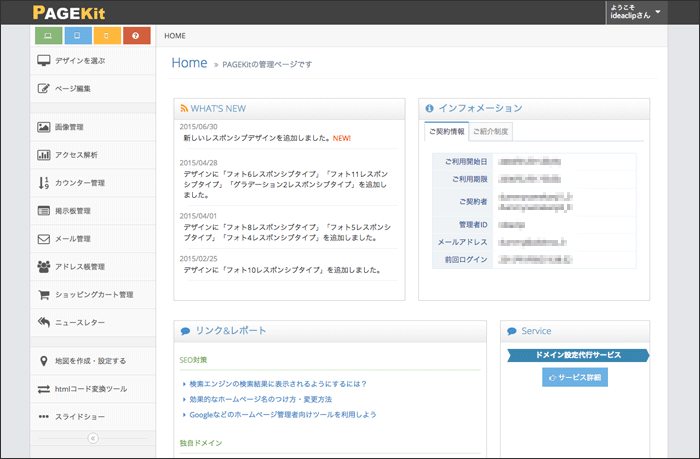The image size is (700, 459).
Task: Collapse the sidebar with the double-chevron button
Action: (x=93, y=438)
